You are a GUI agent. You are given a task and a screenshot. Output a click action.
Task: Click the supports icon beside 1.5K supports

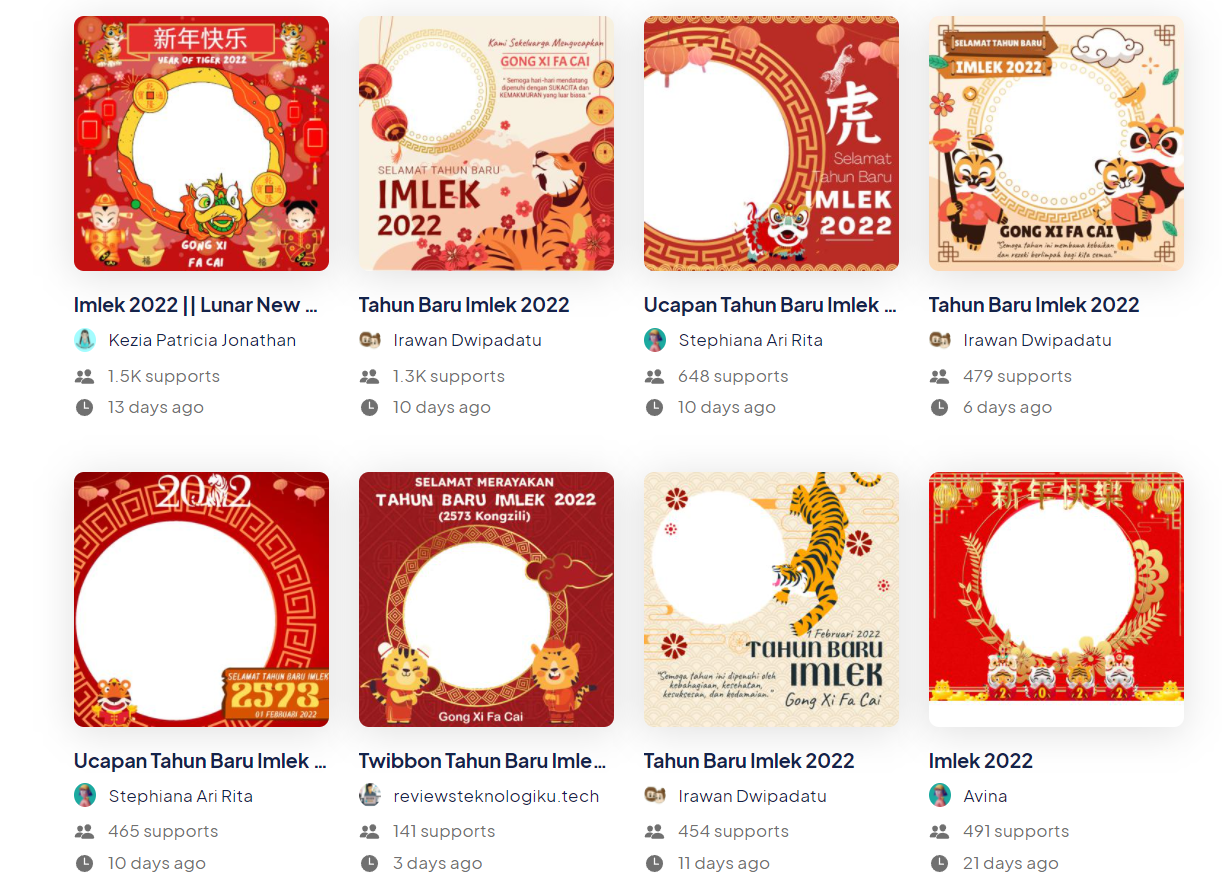coord(84,377)
